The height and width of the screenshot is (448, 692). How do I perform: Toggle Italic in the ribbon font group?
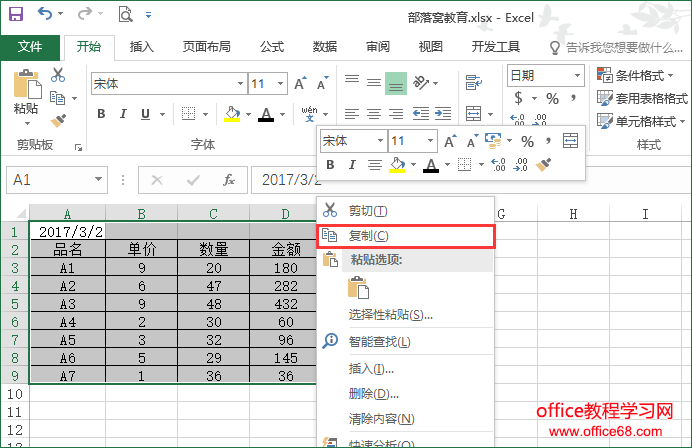click(x=127, y=114)
